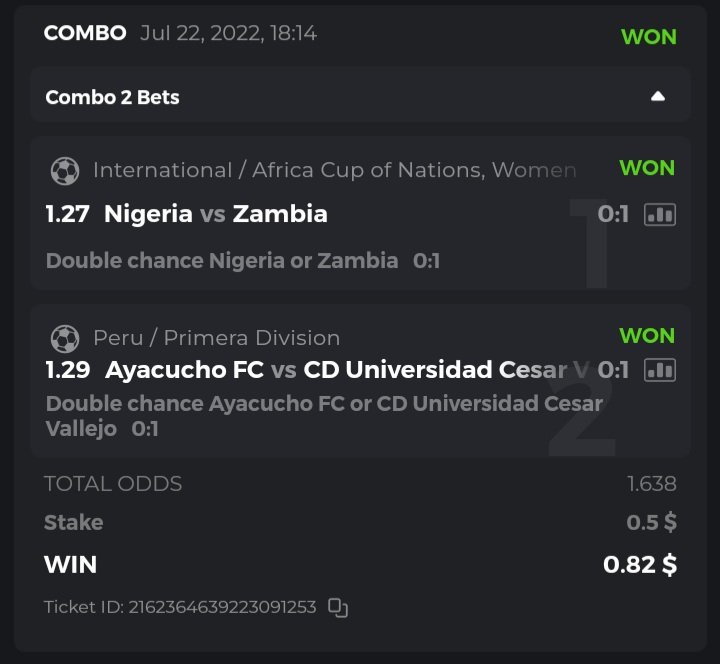The height and width of the screenshot is (664, 720).
Task: Copy the ticket ID with the copy icon
Action: click(338, 607)
